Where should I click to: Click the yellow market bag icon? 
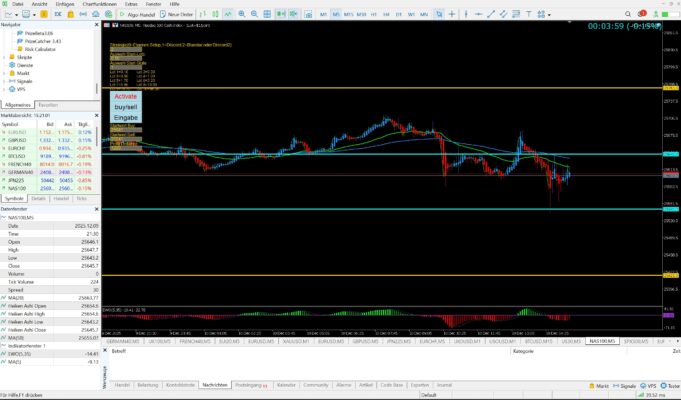tap(70, 14)
